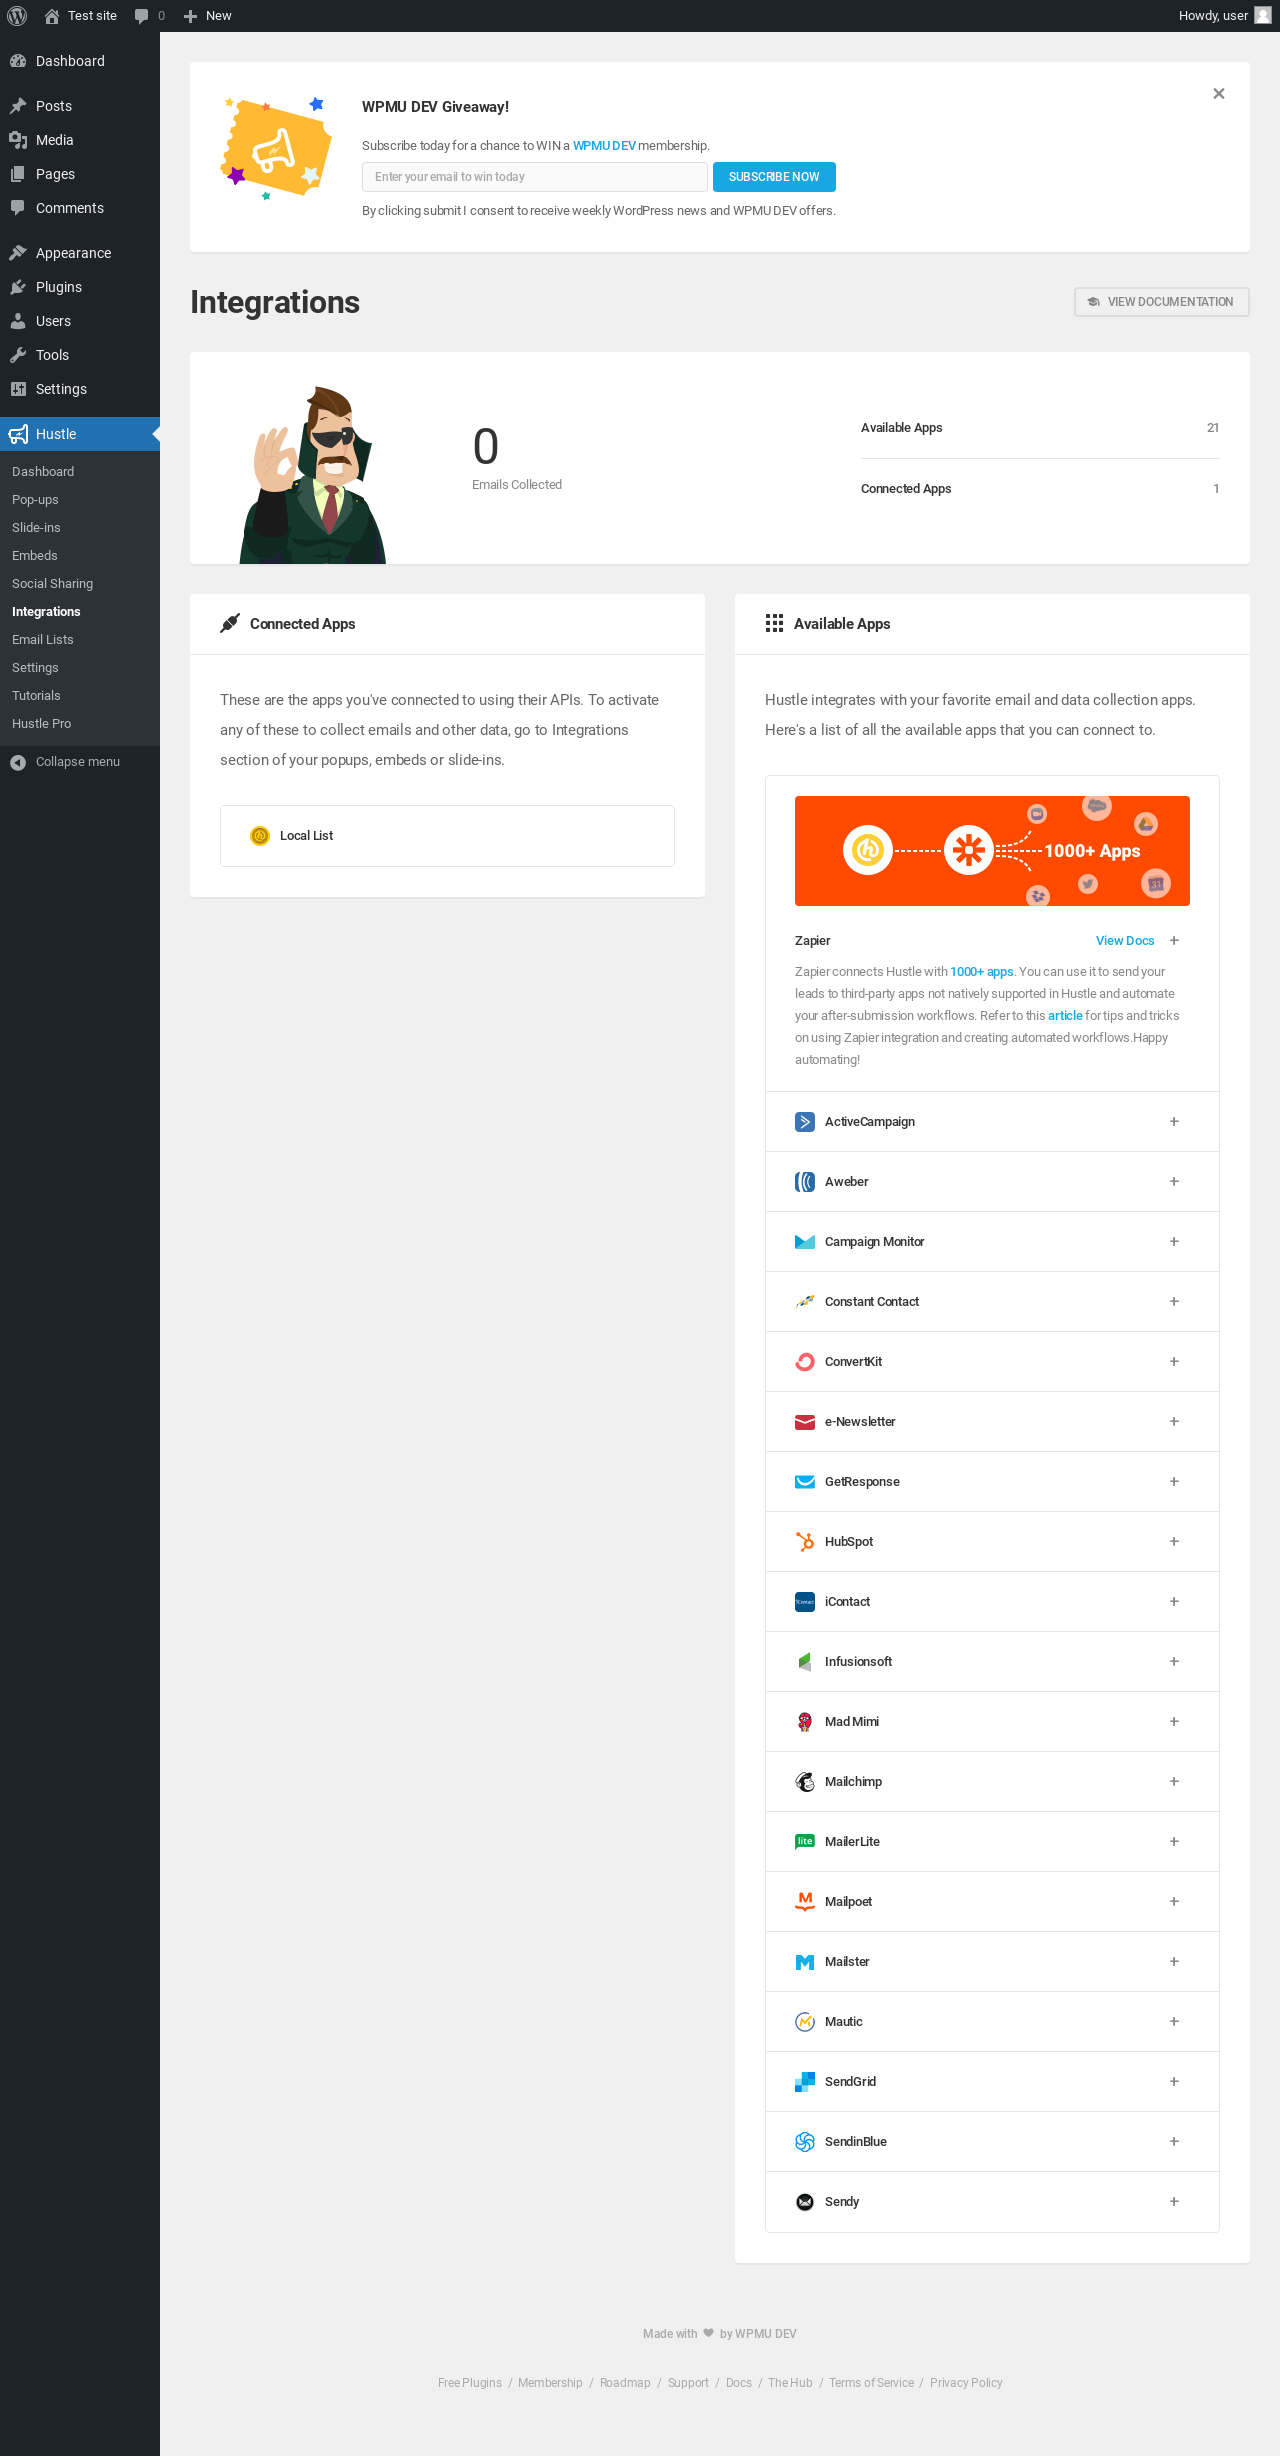Image resolution: width=1280 pixels, height=2456 pixels.
Task: Click the giveaway email input field
Action: click(x=535, y=177)
